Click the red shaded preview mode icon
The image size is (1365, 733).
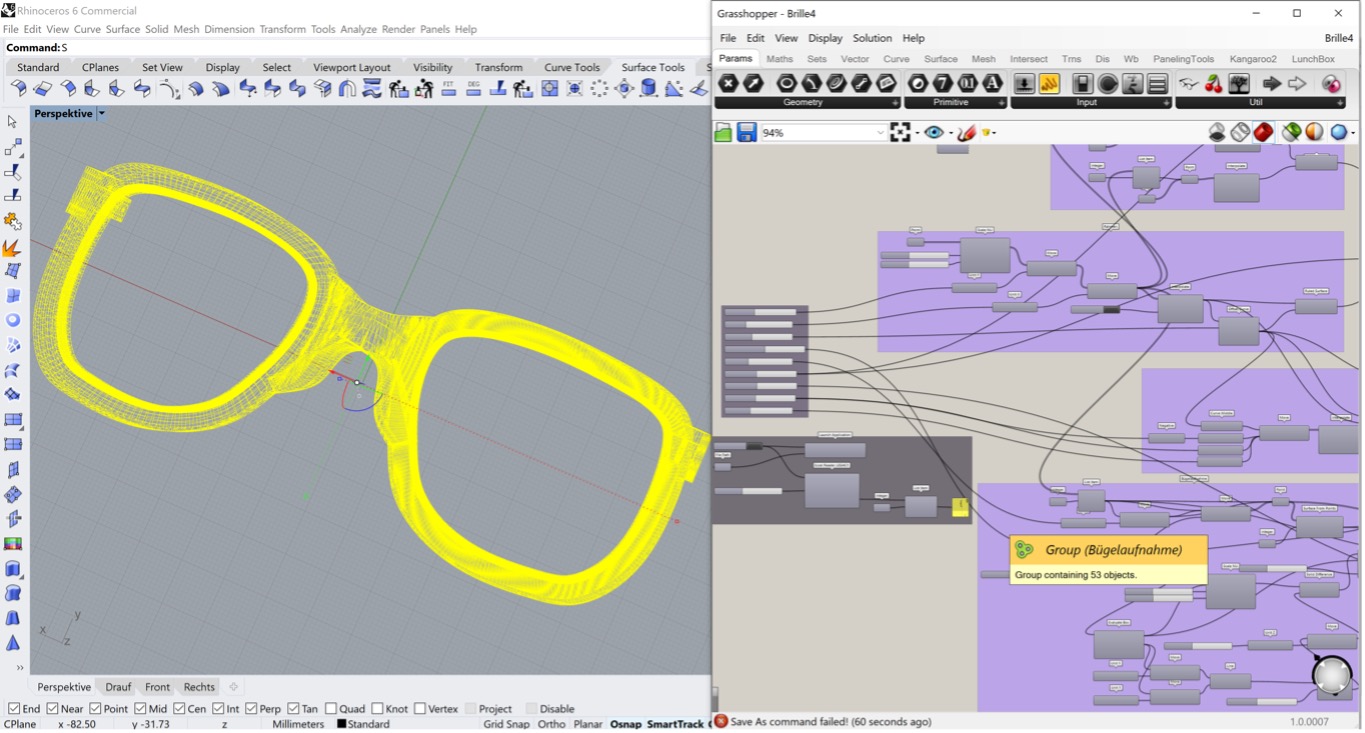[1264, 132]
